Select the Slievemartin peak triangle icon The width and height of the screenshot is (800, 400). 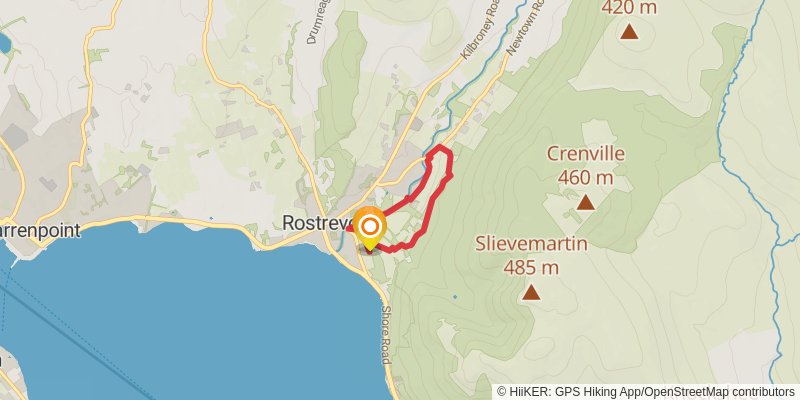click(532, 292)
